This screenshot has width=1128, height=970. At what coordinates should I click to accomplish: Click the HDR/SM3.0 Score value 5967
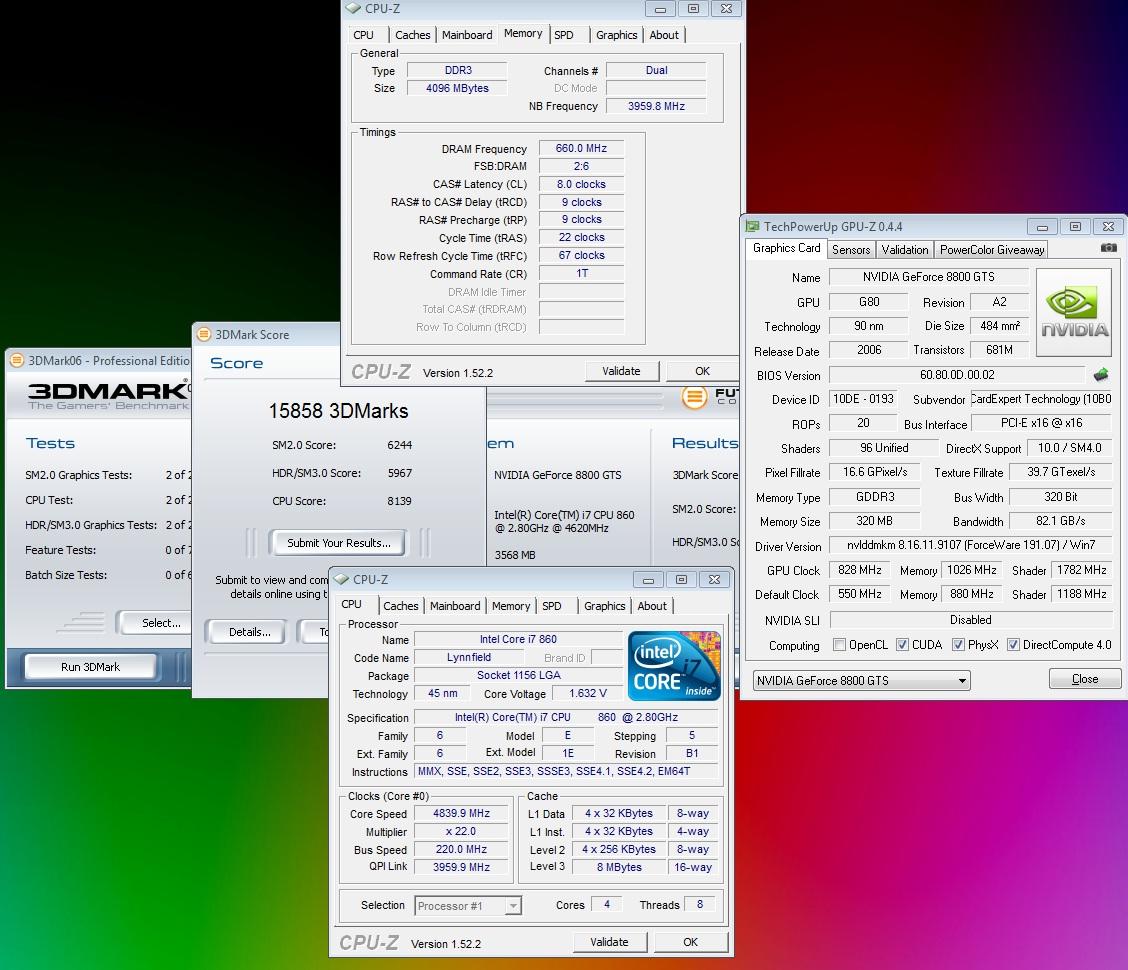click(399, 473)
